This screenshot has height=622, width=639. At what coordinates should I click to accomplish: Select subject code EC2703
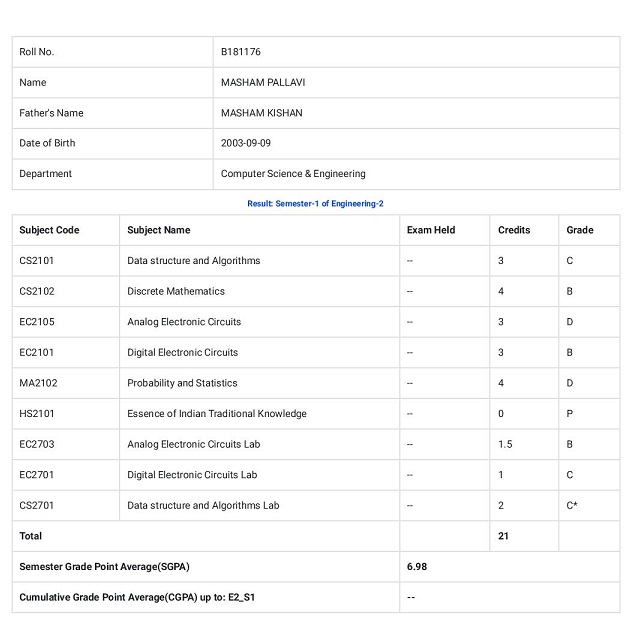click(37, 444)
